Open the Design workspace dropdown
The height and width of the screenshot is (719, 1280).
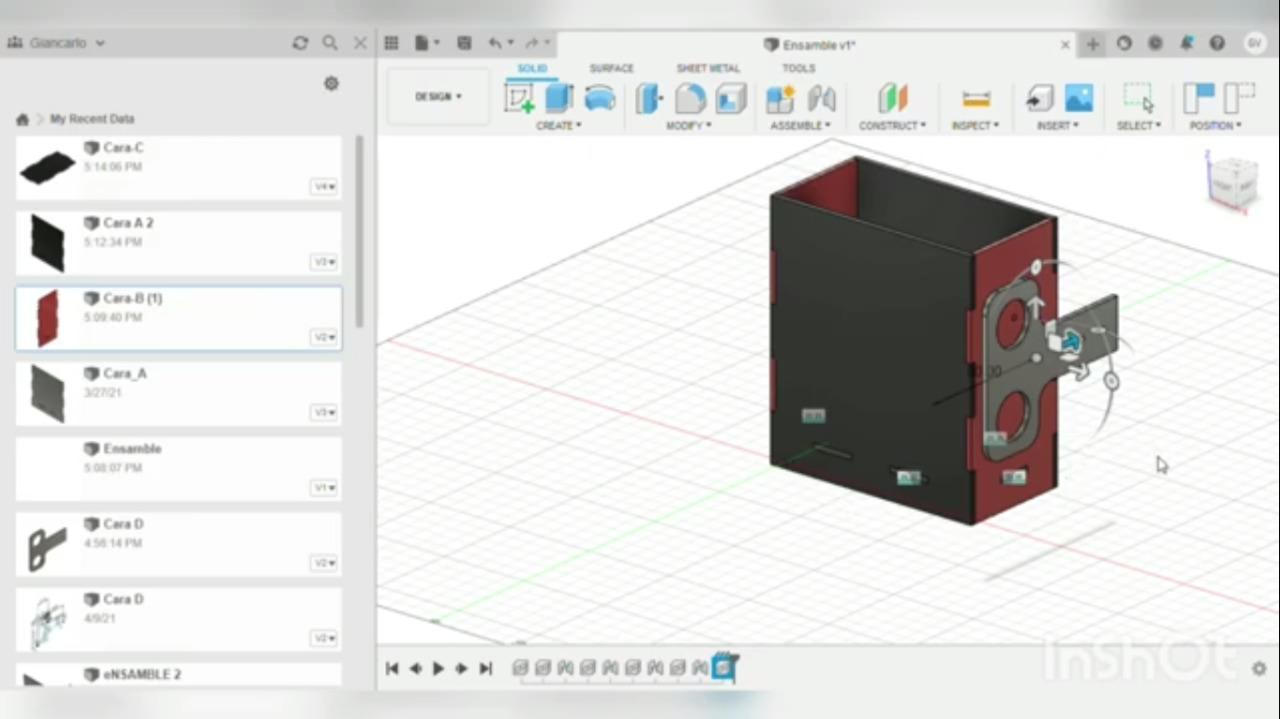[438, 97]
